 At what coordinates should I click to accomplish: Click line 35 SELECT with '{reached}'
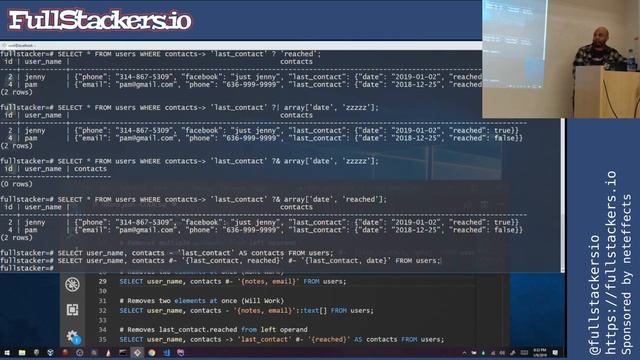(282, 340)
